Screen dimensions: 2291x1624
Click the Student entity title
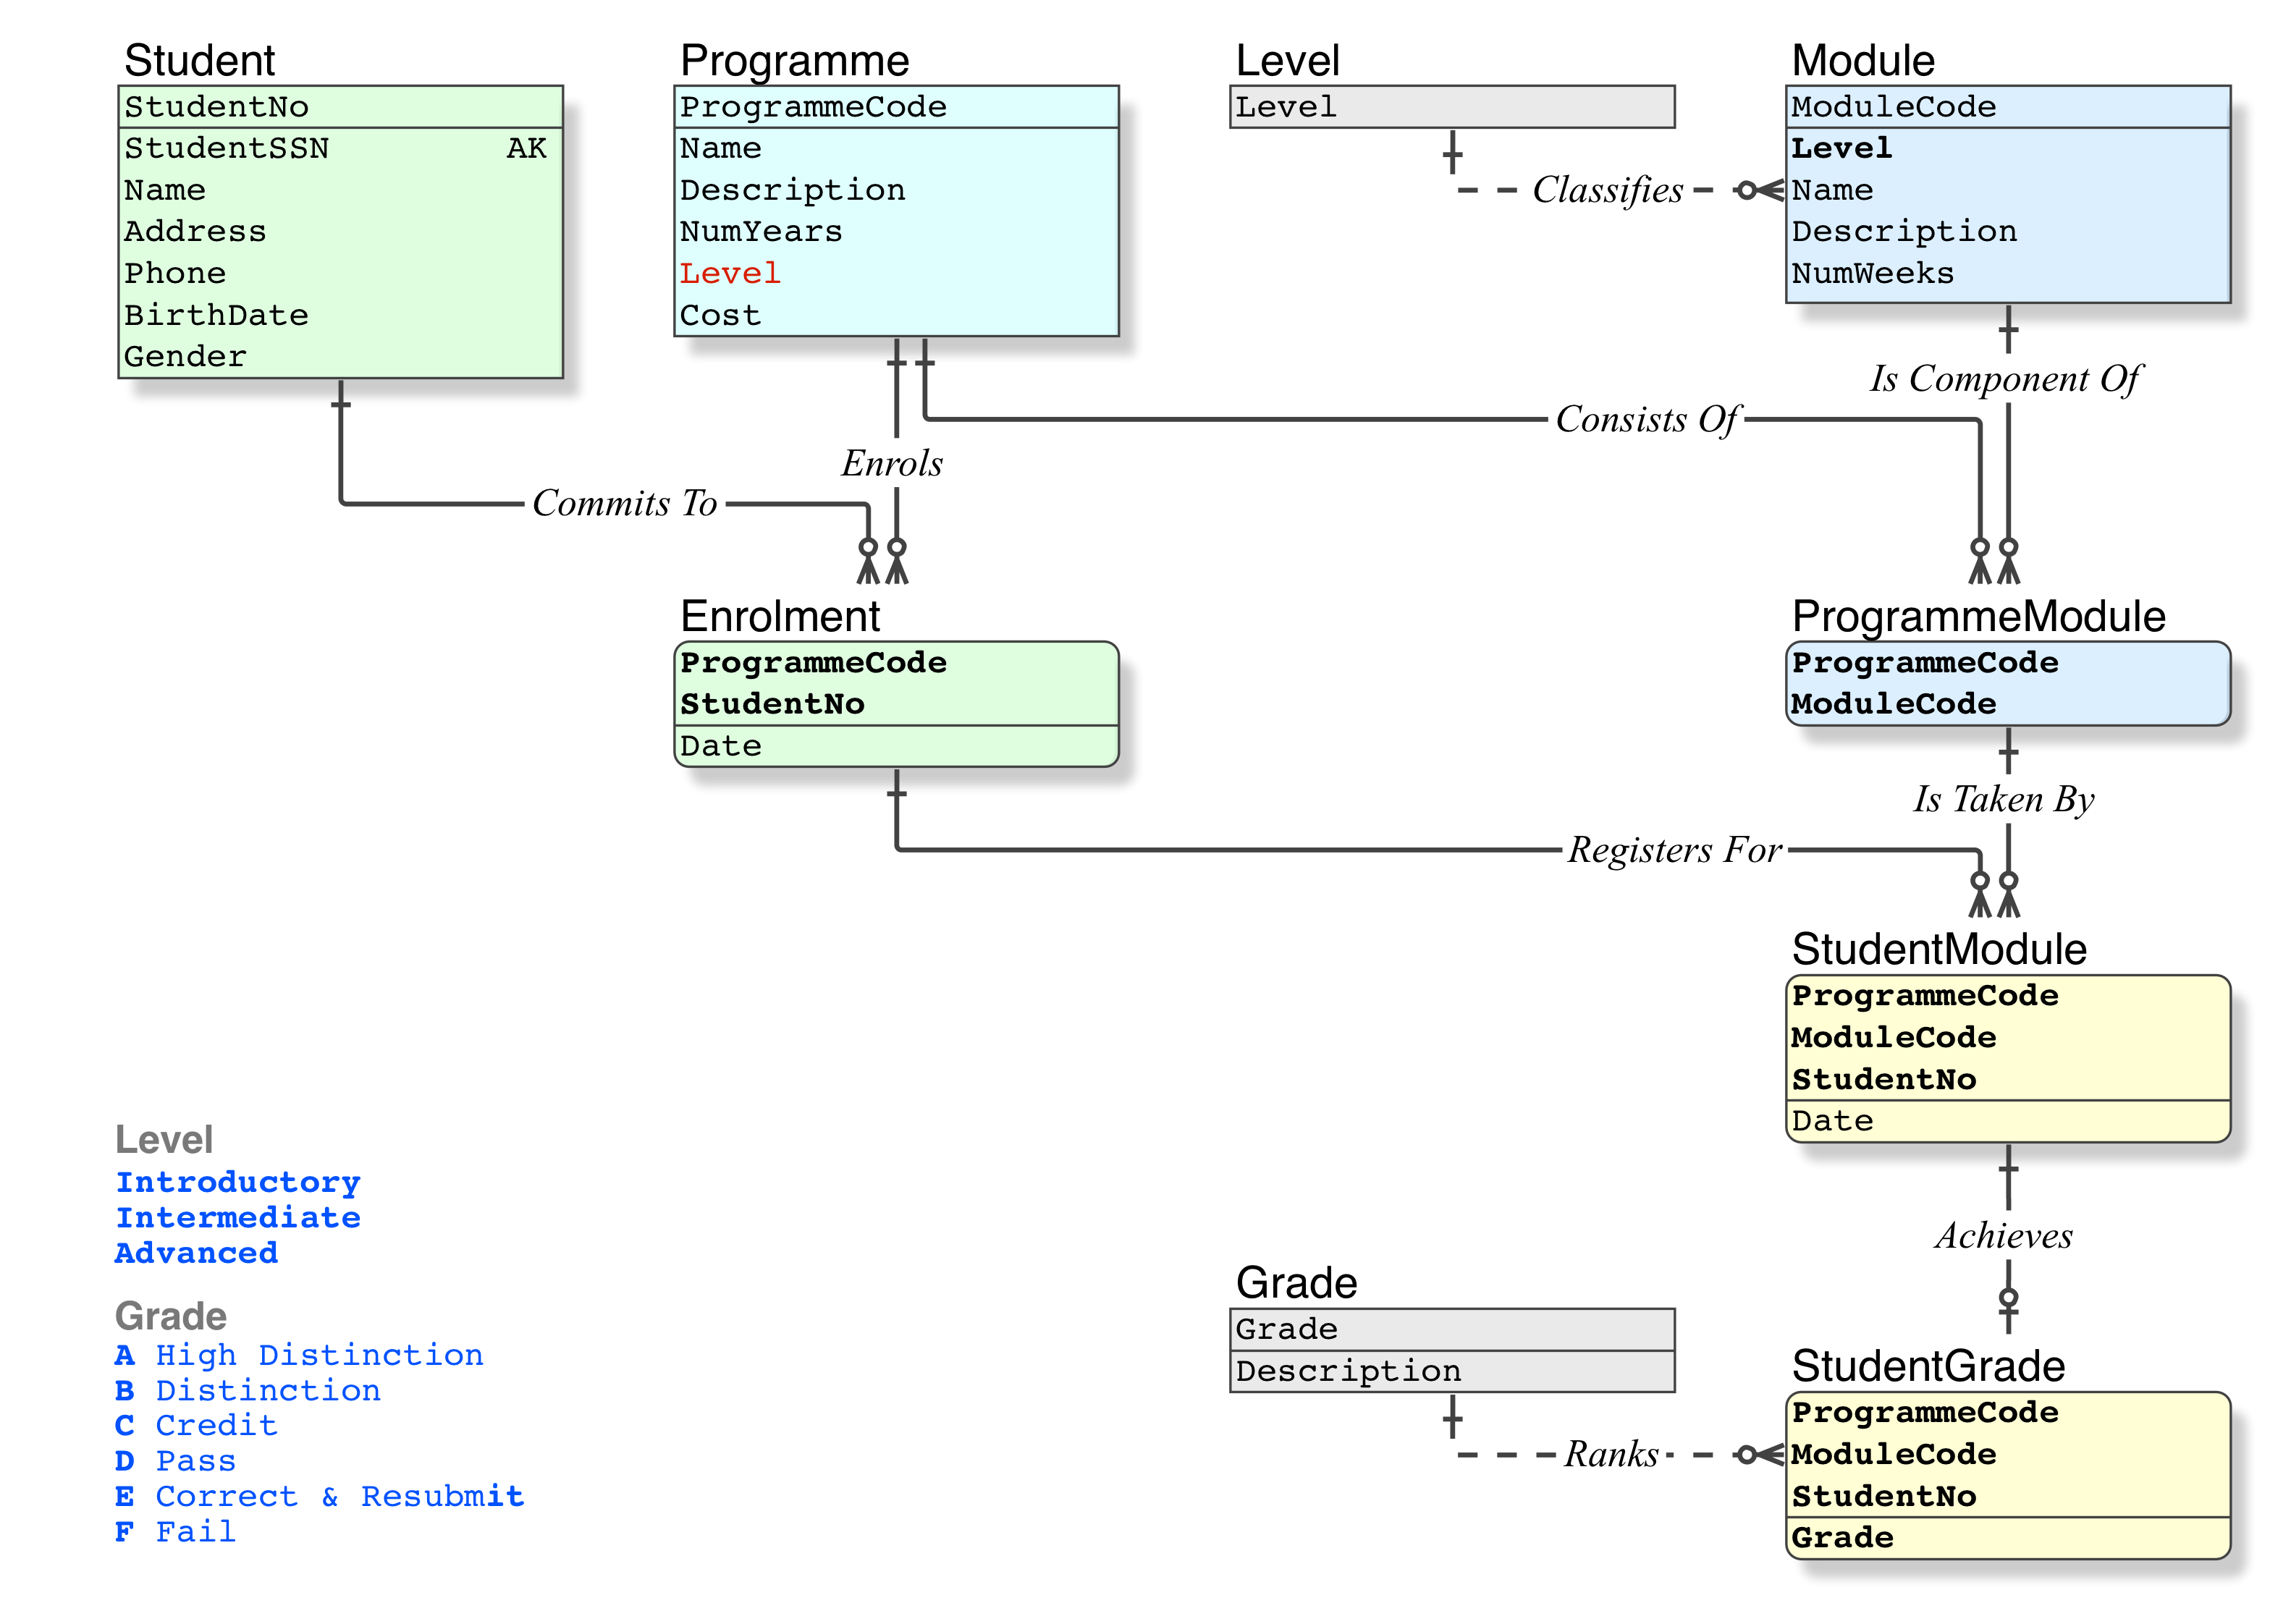click(199, 61)
